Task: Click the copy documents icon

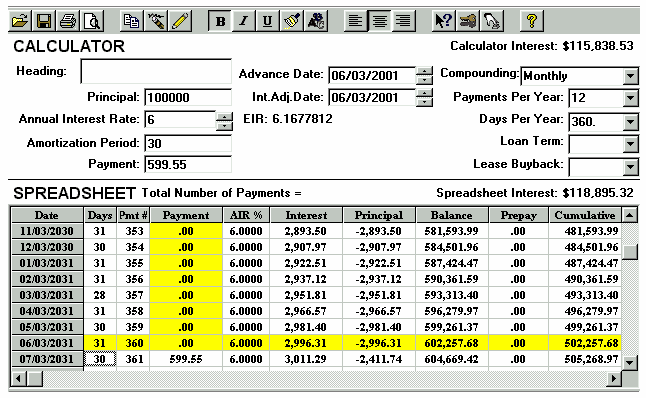Action: pyautogui.click(x=131, y=21)
